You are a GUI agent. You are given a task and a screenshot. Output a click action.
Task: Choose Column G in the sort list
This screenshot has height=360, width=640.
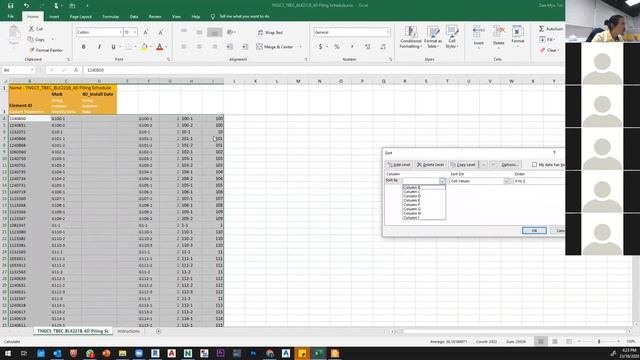pos(424,209)
